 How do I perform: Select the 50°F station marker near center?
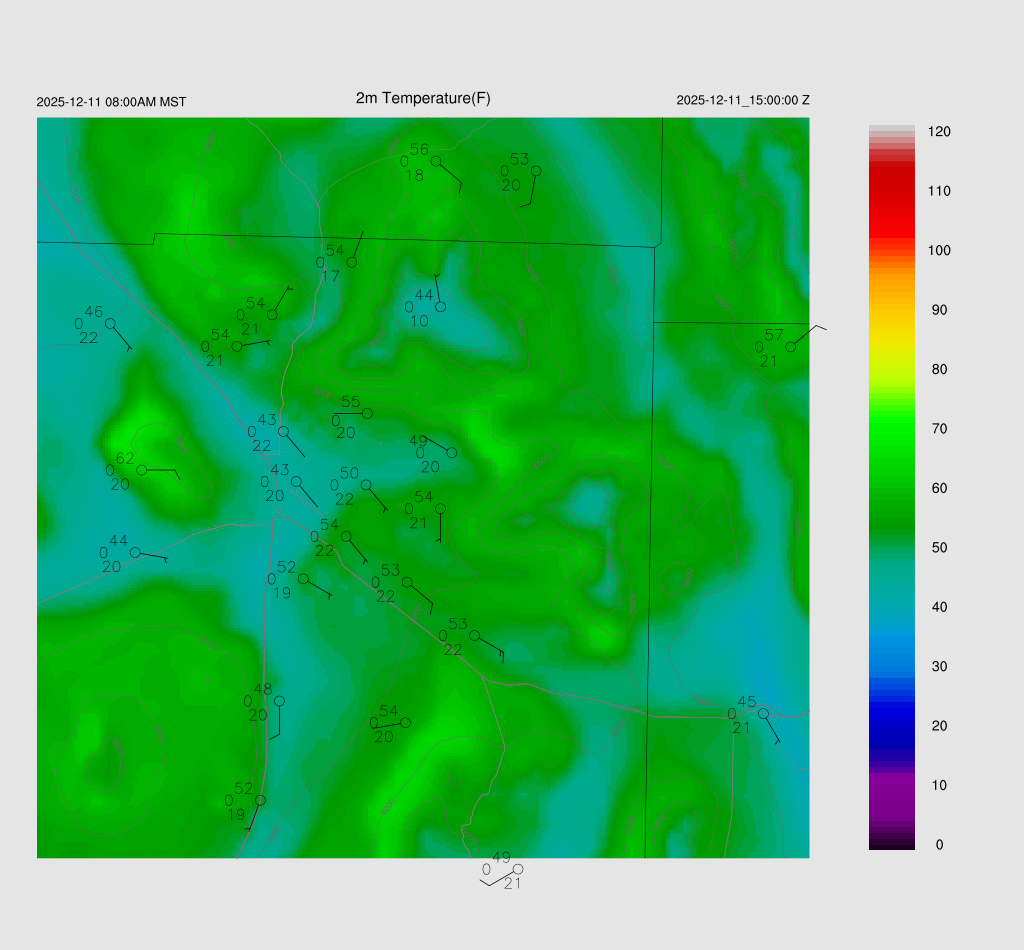366,485
